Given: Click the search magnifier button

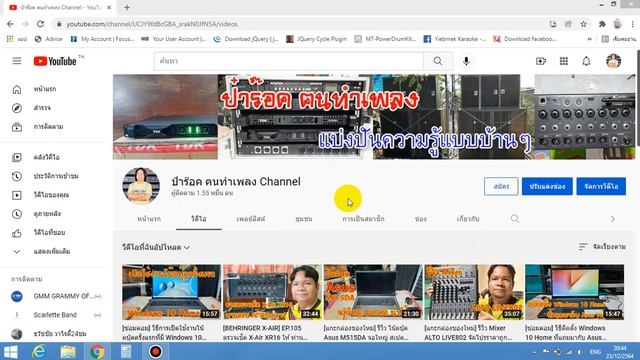Looking at the screenshot, I should pos(438,61).
